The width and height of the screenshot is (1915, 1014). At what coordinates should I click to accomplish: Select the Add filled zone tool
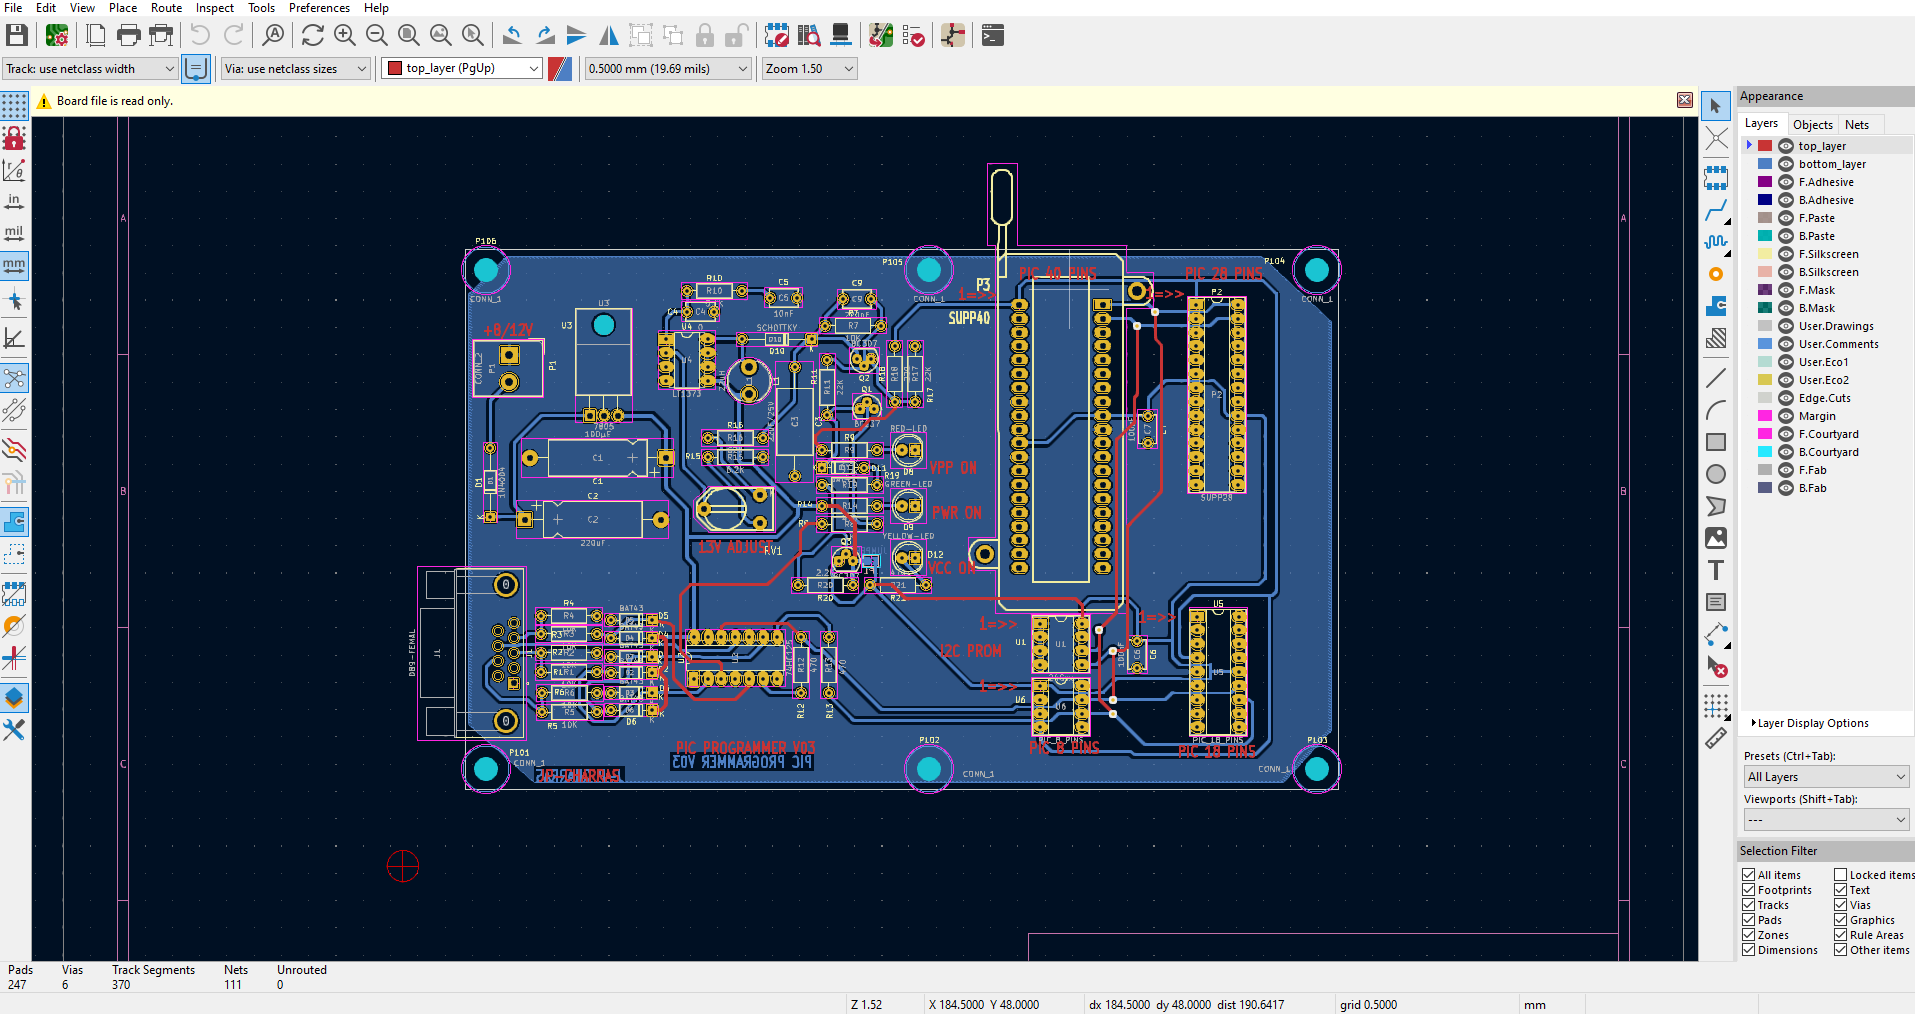1716,306
